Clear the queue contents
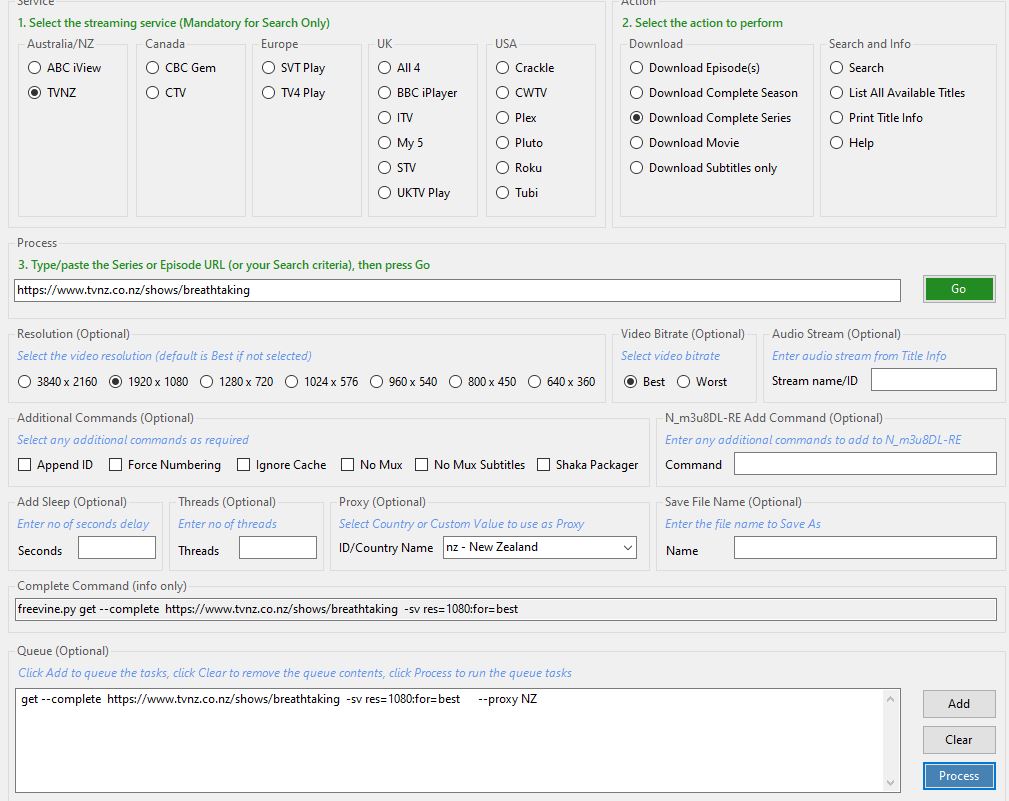This screenshot has width=1009, height=801. [958, 740]
